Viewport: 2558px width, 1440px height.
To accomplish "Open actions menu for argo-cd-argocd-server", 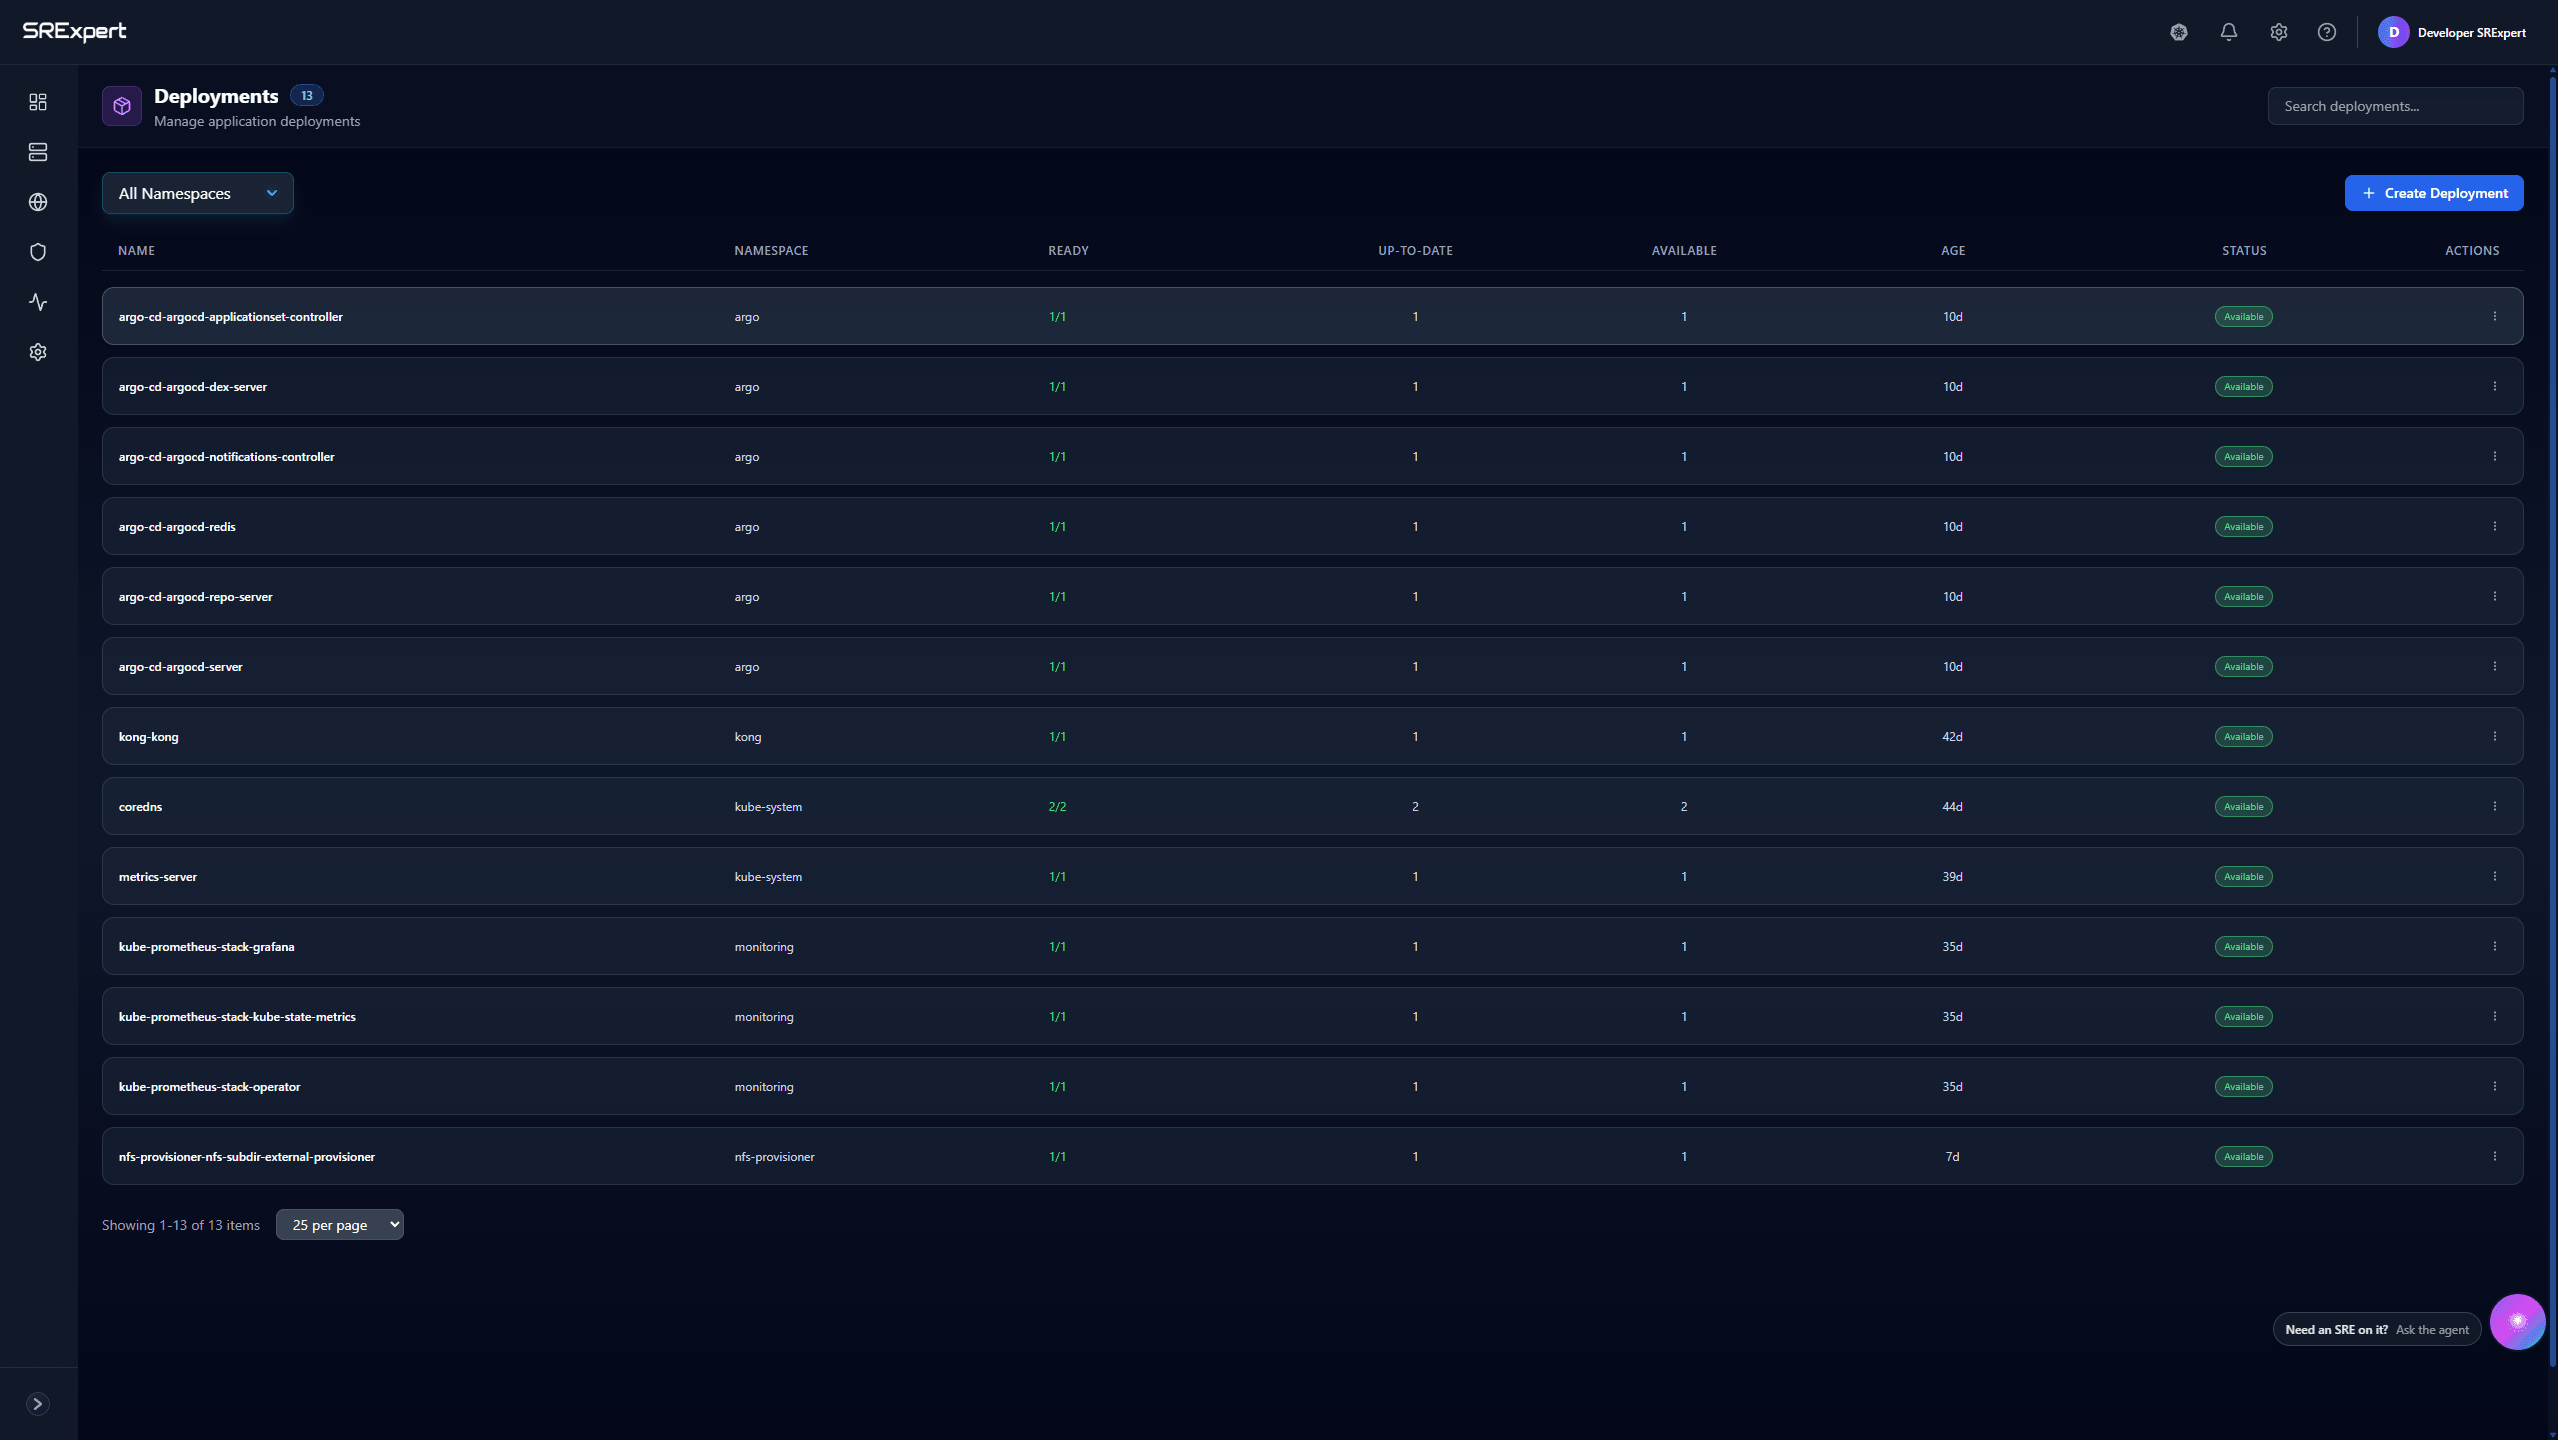I will click(2495, 666).
